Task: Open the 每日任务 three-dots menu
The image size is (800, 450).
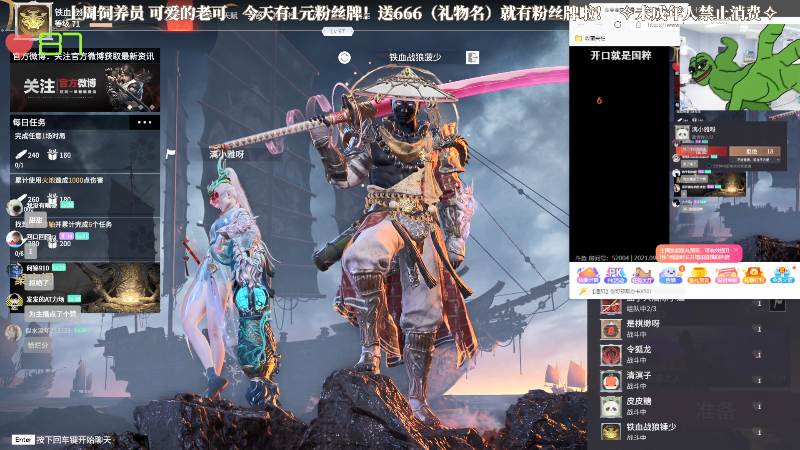Action: click(x=144, y=122)
